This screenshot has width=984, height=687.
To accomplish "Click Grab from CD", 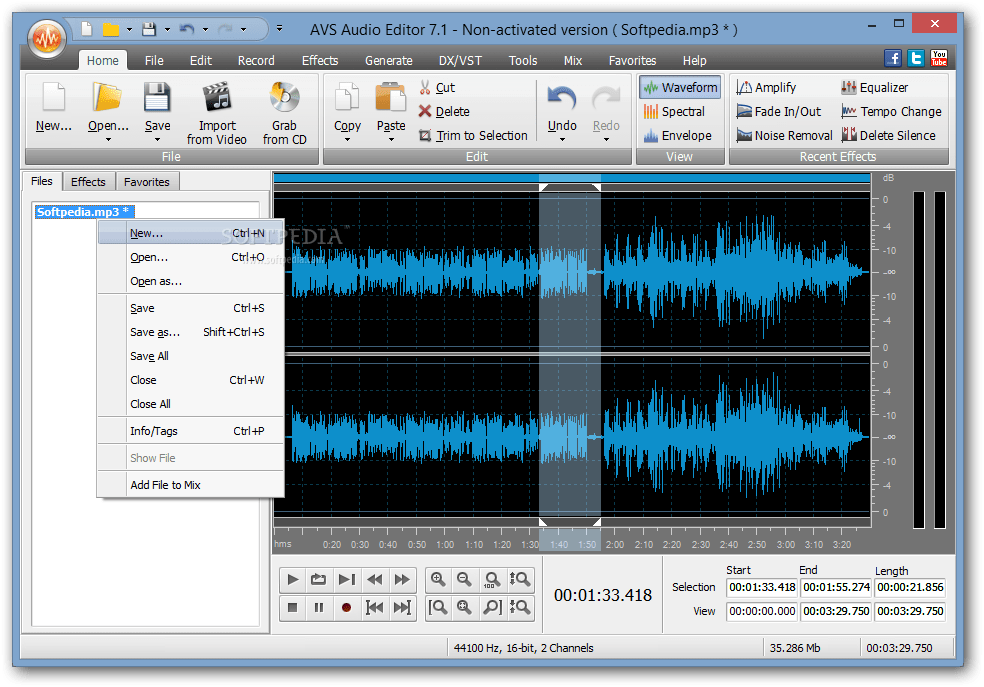I will click(284, 114).
